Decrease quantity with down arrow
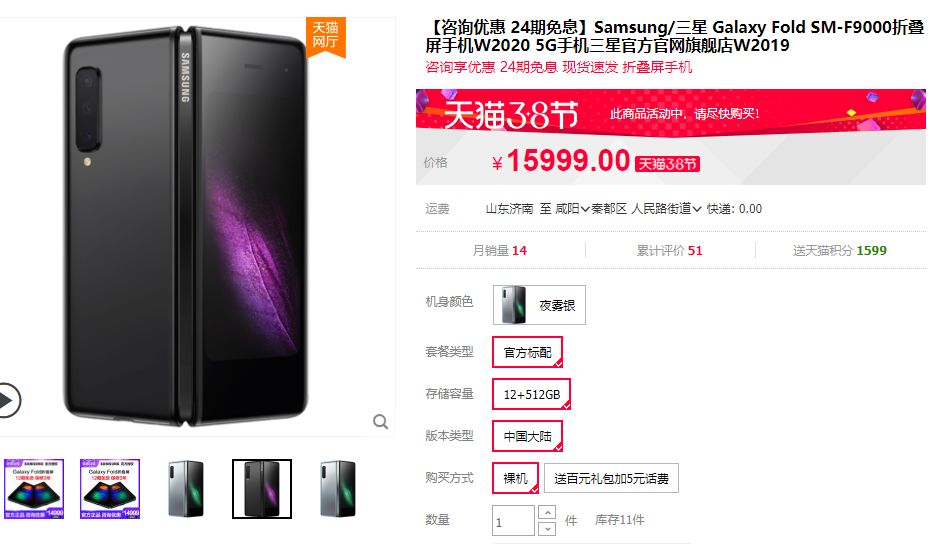 click(x=547, y=528)
